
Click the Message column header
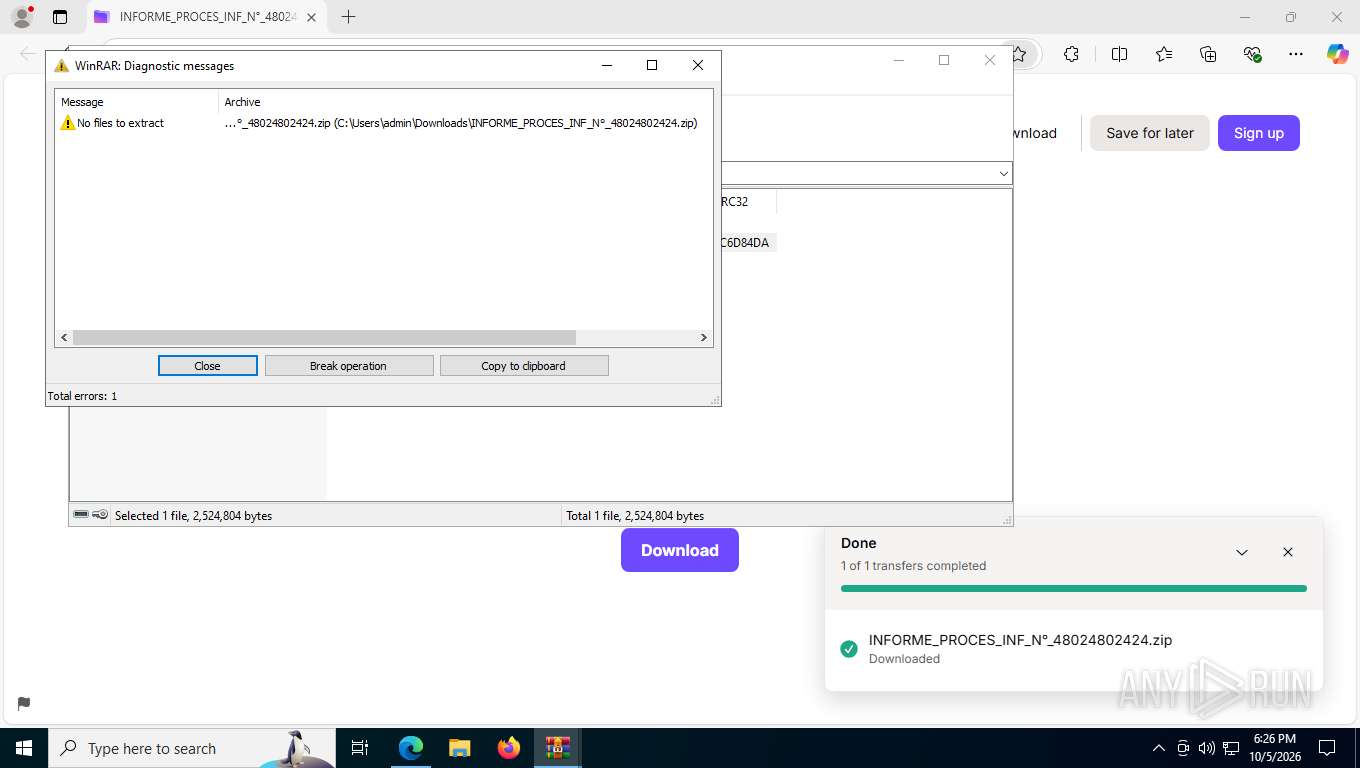click(137, 102)
